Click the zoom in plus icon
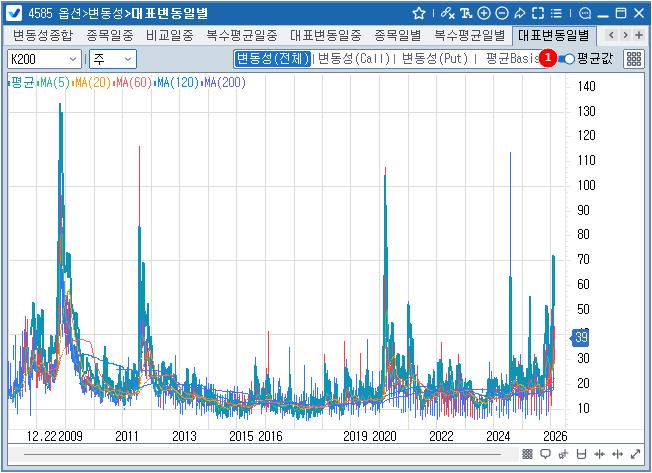This screenshot has height=473, width=652. 484,13
